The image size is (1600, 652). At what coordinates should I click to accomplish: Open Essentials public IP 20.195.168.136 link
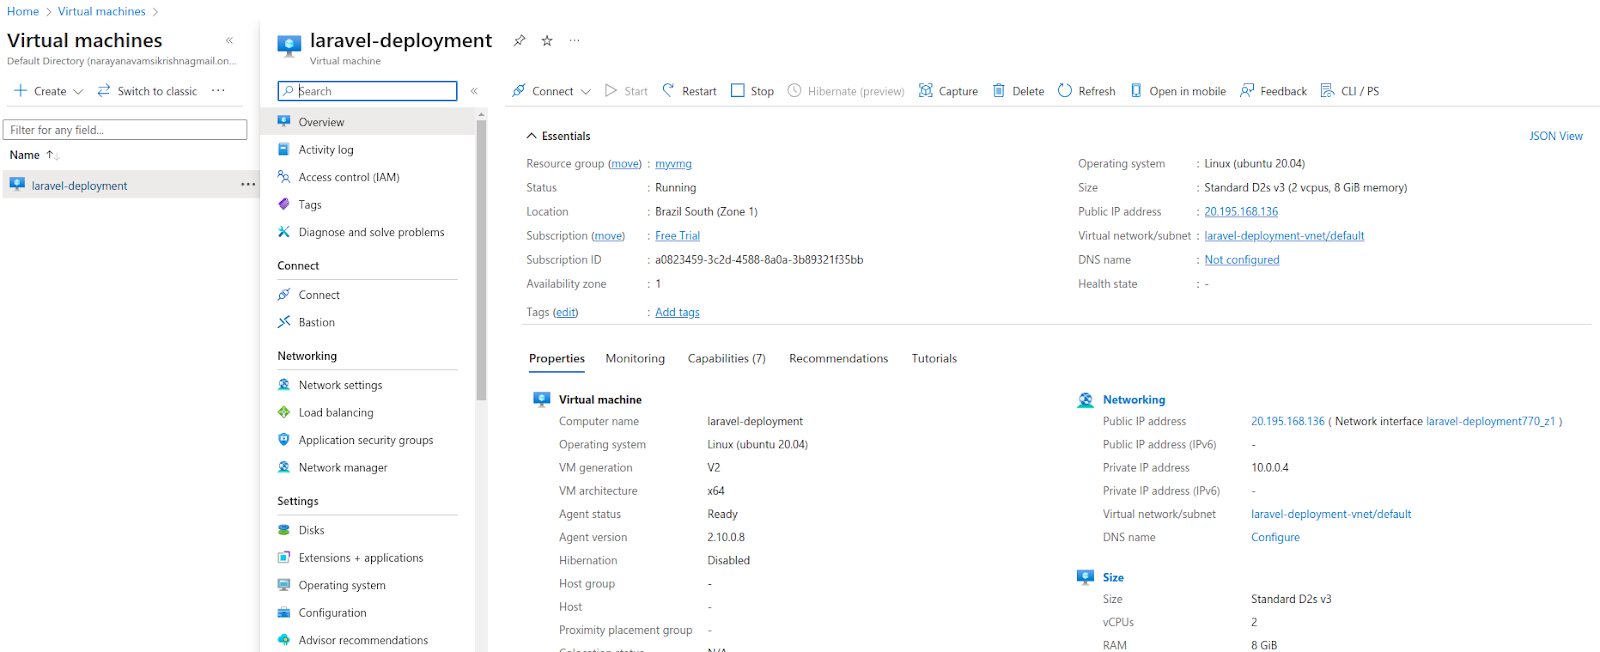[1241, 212]
